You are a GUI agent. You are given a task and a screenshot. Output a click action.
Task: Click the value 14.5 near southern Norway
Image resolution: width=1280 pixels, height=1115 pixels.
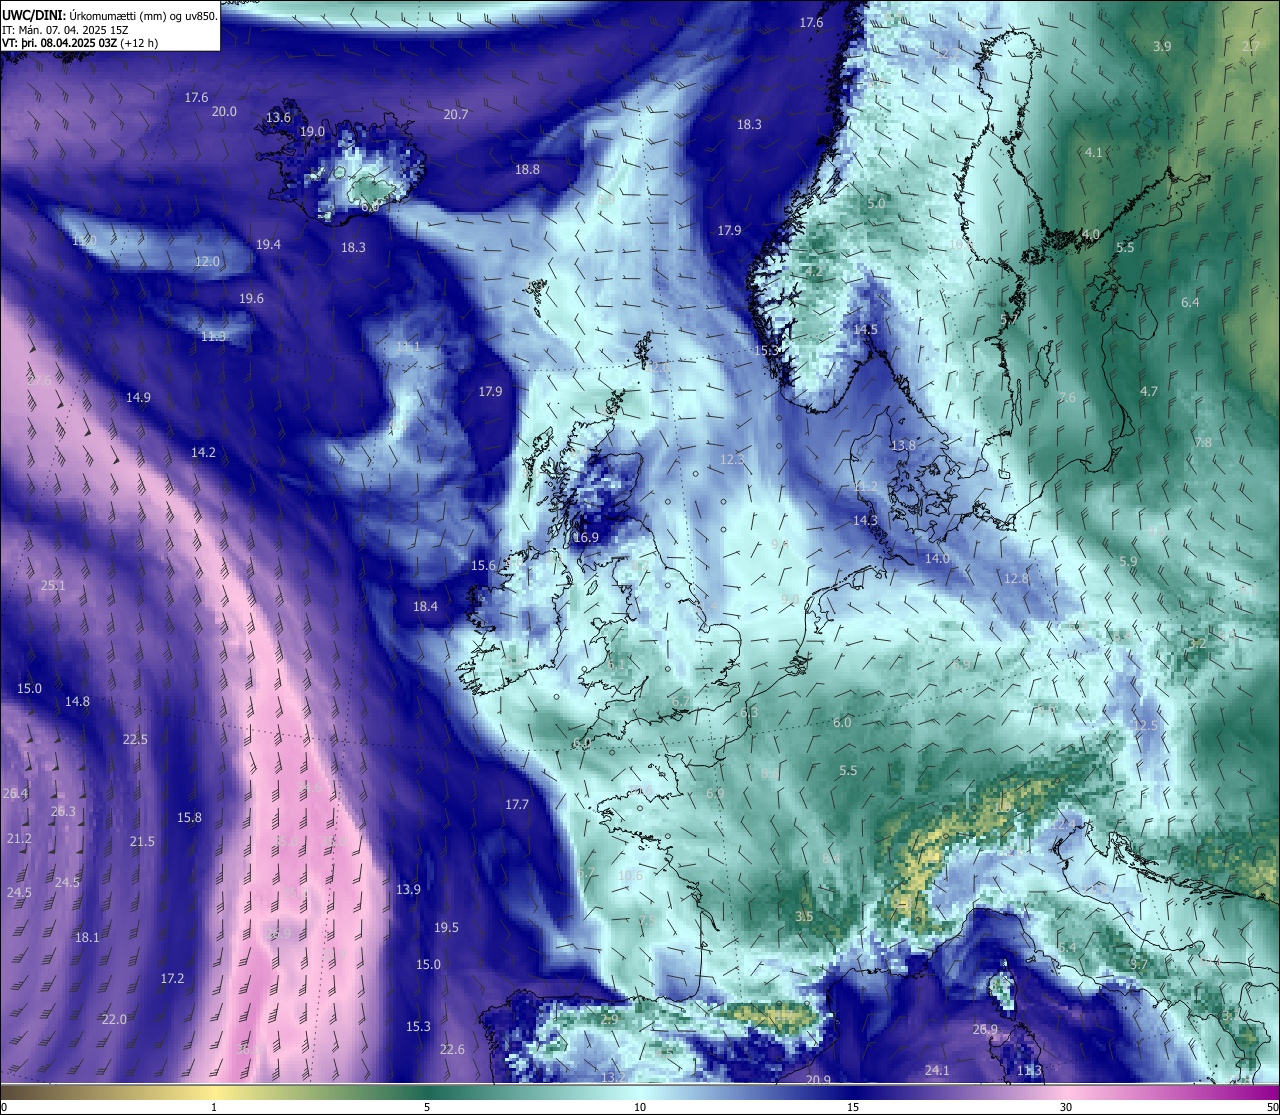[865, 330]
